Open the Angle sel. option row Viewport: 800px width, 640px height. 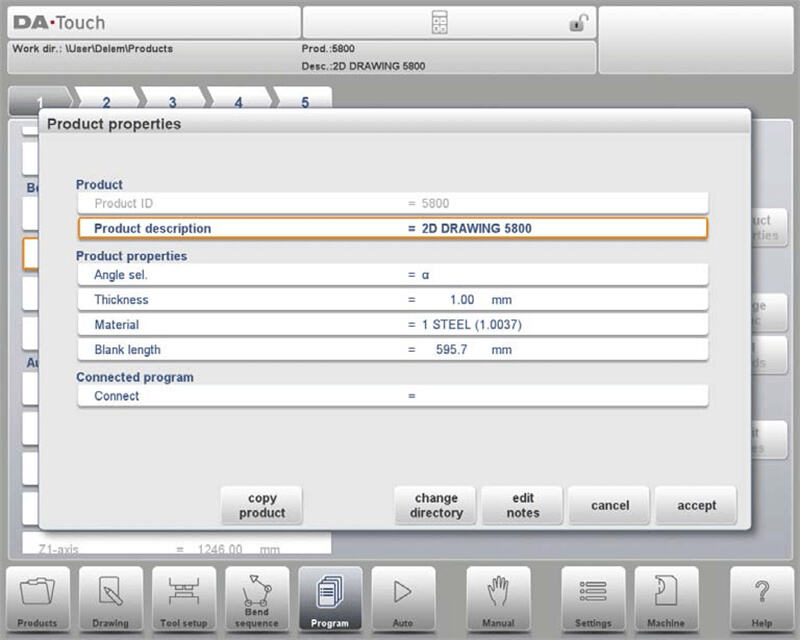392,274
